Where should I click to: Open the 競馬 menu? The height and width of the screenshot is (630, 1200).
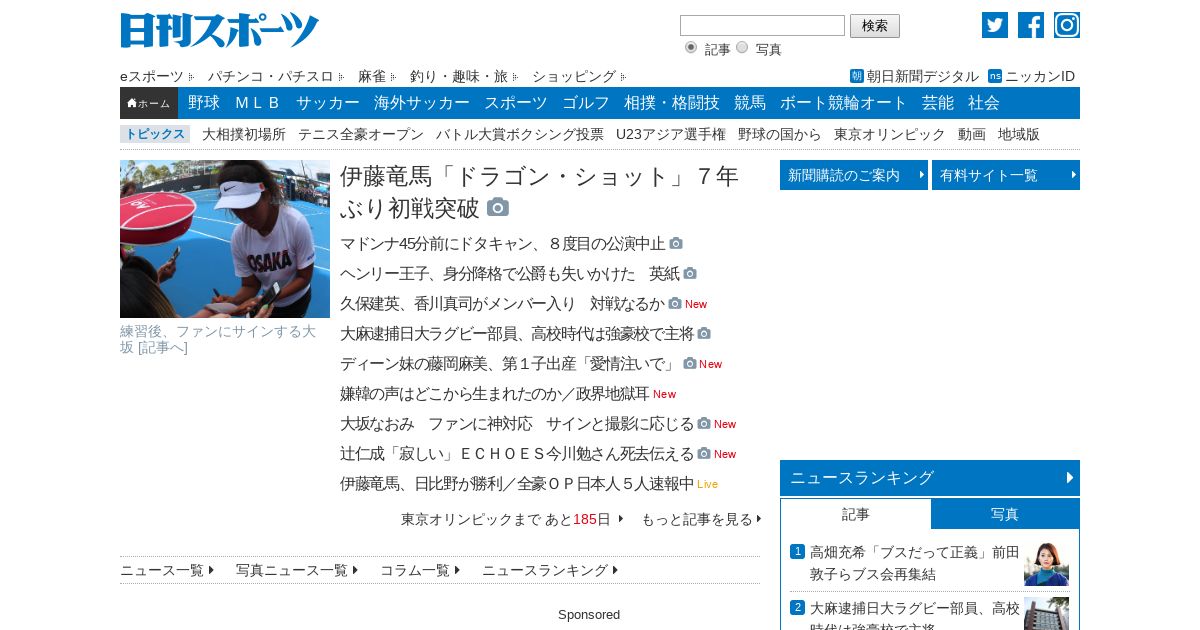click(x=750, y=103)
